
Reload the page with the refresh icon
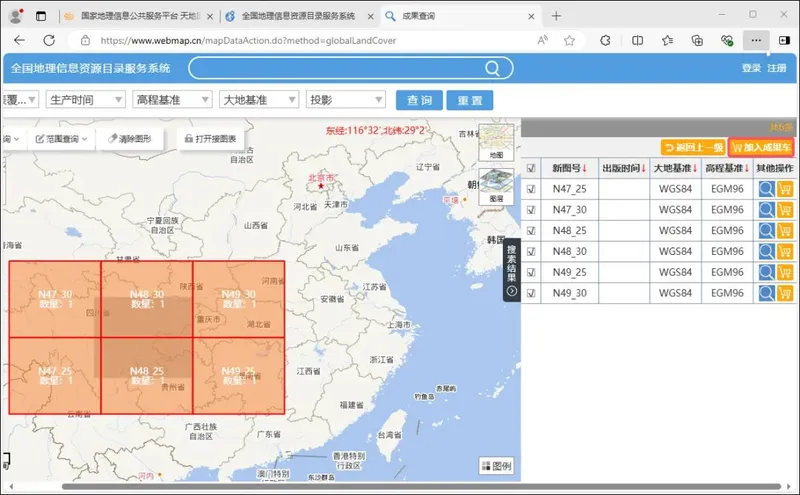tap(49, 40)
